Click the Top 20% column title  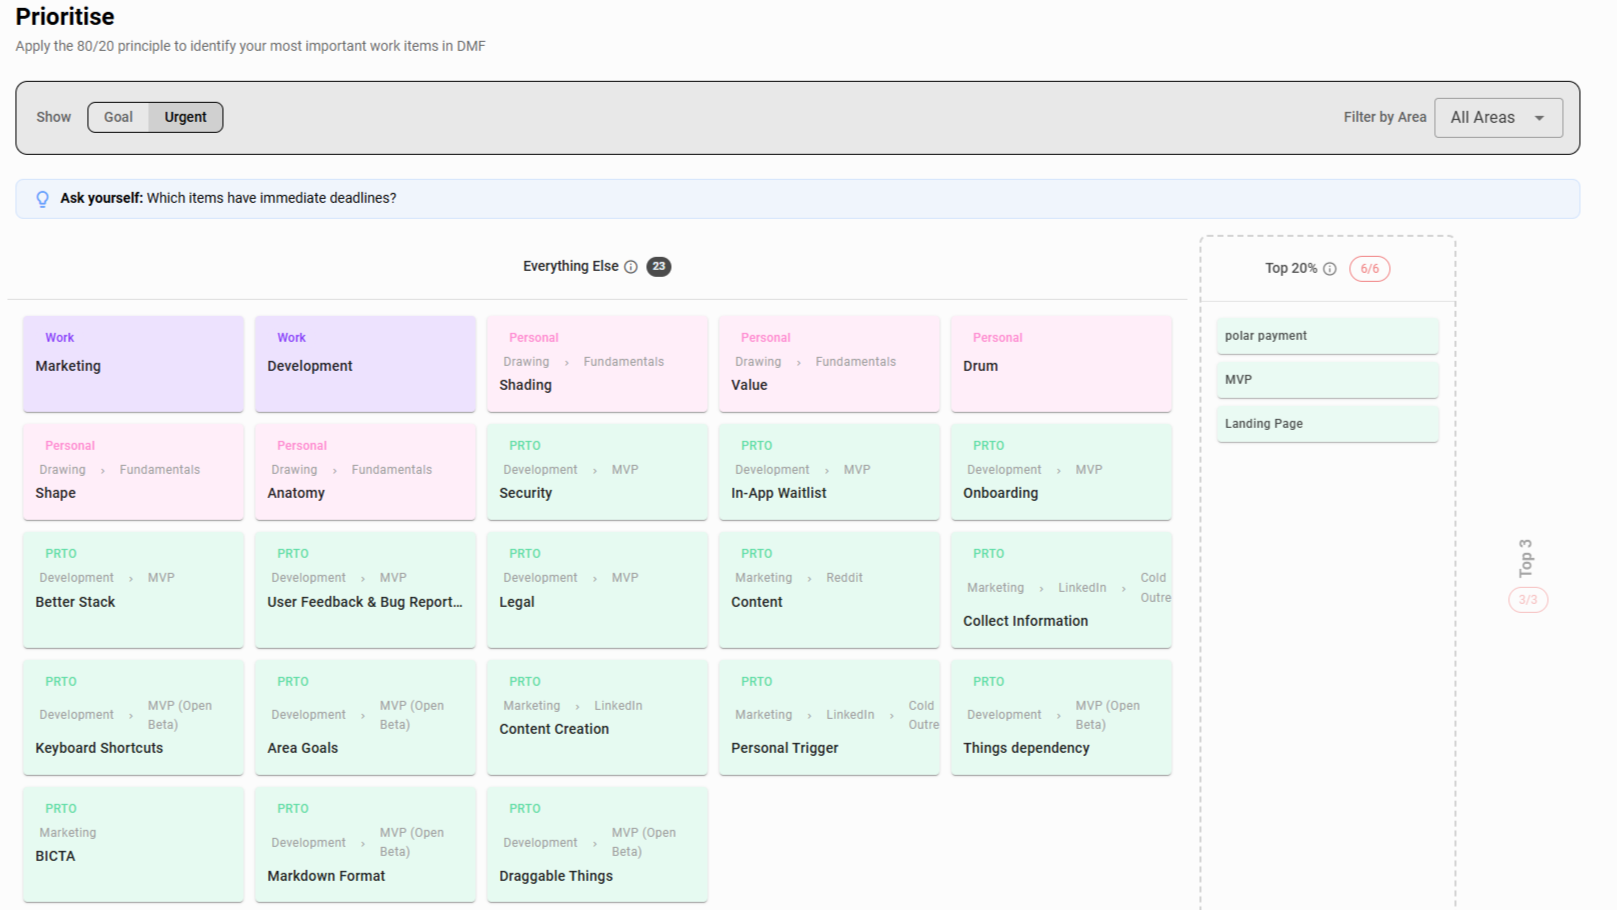pos(1291,269)
